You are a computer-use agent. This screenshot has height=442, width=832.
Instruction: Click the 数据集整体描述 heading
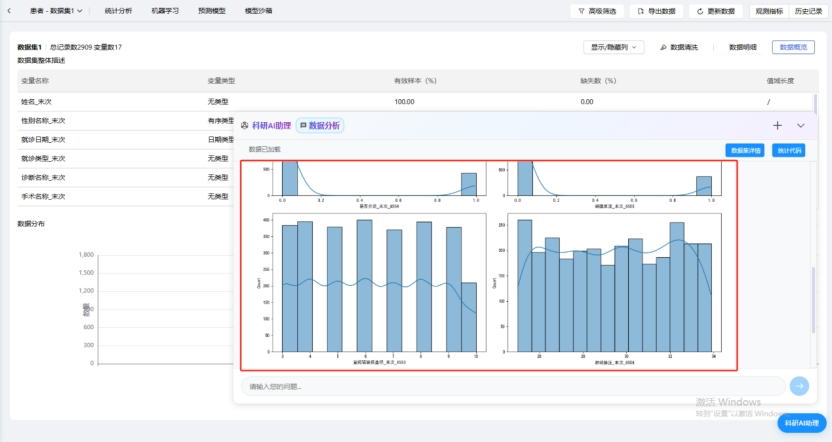pos(41,60)
